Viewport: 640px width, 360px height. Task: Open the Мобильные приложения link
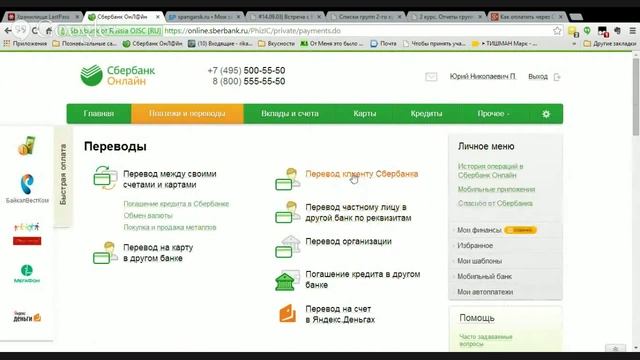[x=496, y=189]
